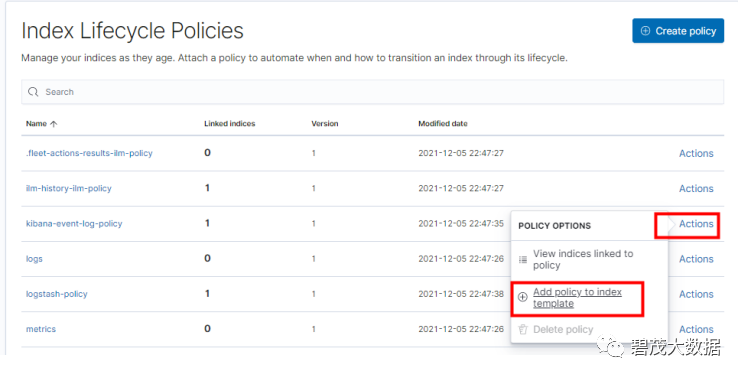Create a new lifecycle policy
Screen dimensions: 744x379
[678, 31]
